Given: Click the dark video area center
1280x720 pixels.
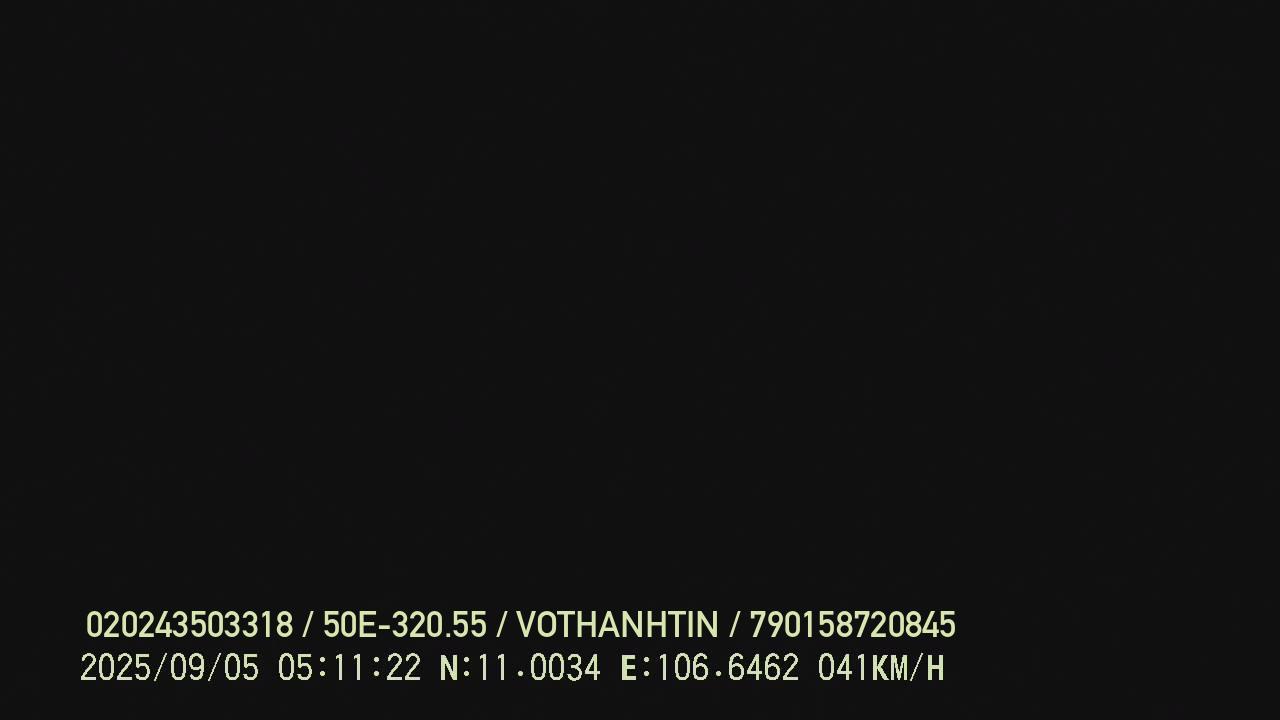Looking at the screenshot, I should (x=640, y=300).
